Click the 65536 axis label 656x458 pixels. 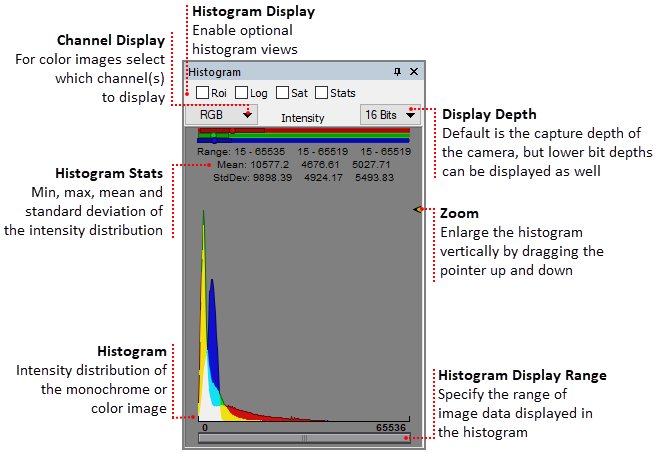391,426
